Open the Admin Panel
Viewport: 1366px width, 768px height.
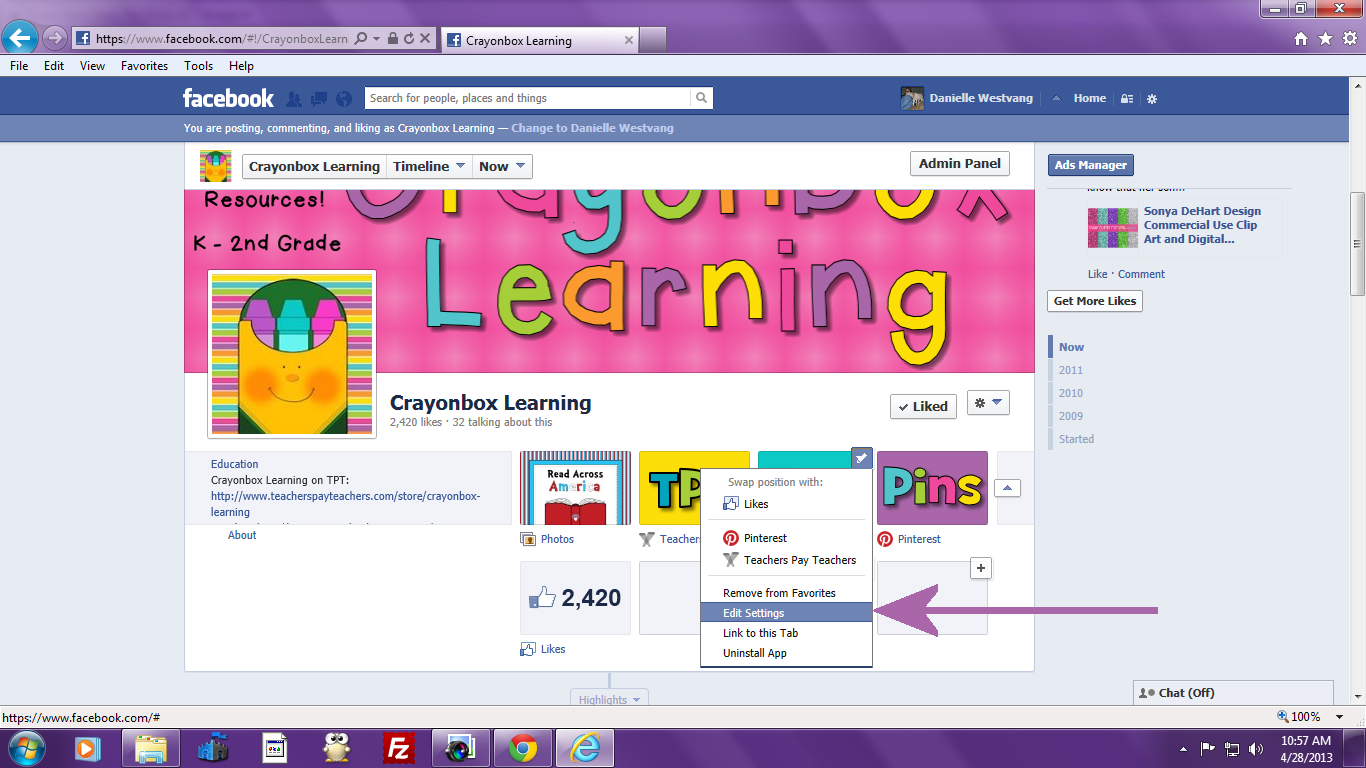click(x=959, y=162)
